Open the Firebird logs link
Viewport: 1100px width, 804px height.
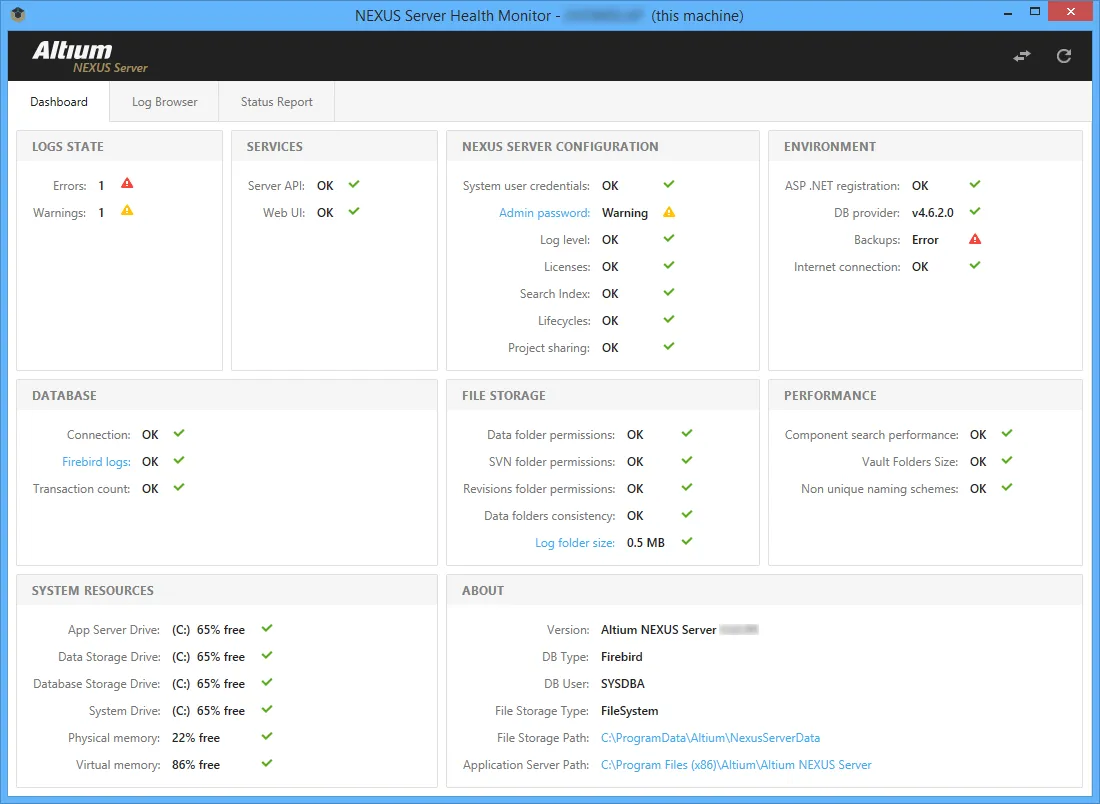96,462
